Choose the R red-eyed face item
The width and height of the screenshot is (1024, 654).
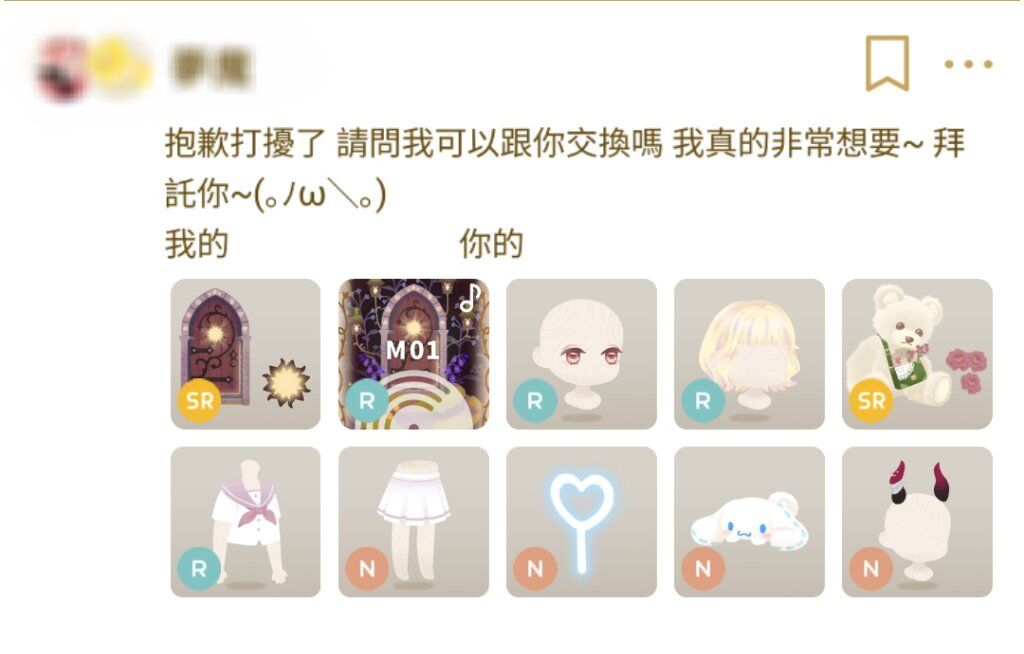point(581,354)
